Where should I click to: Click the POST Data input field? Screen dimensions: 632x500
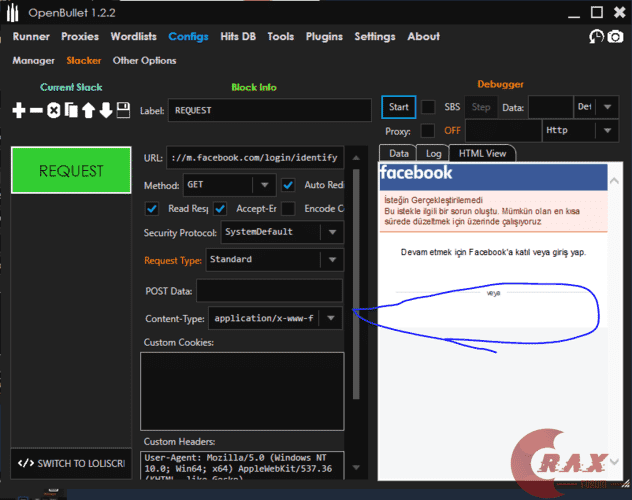coord(270,290)
